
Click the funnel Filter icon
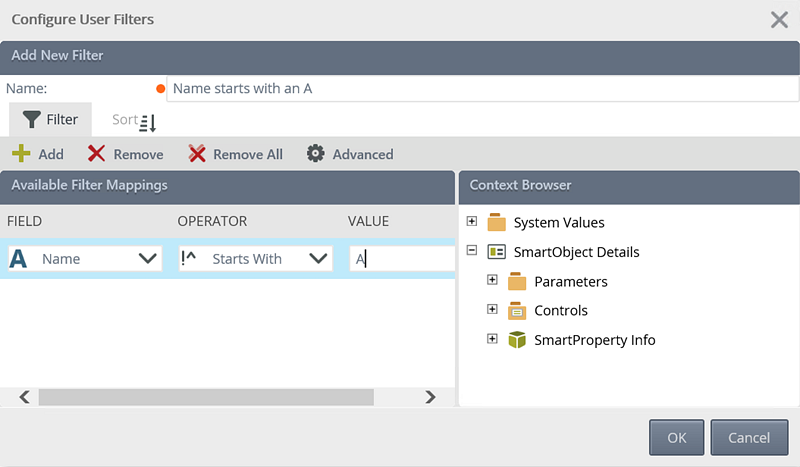point(32,119)
